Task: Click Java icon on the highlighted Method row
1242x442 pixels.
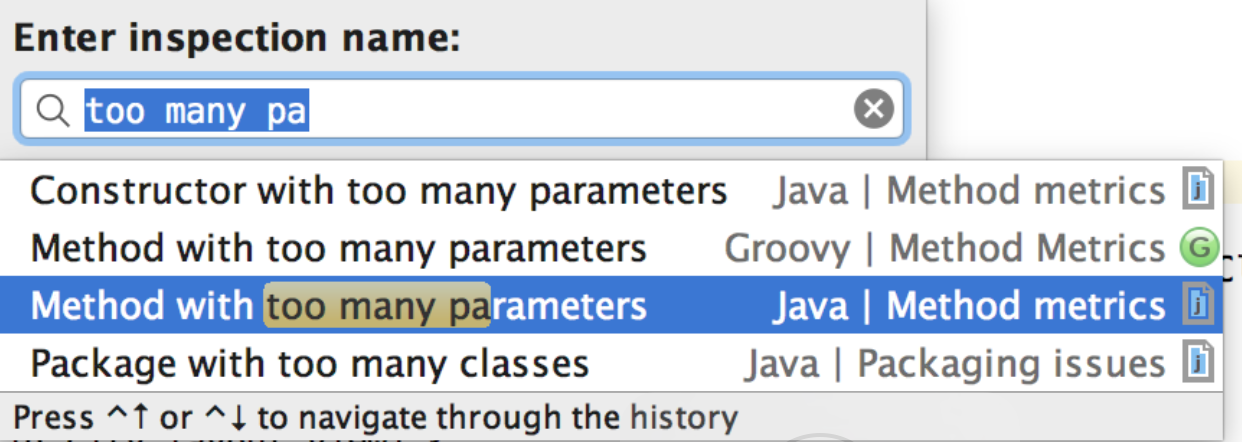Action: [x=1197, y=306]
